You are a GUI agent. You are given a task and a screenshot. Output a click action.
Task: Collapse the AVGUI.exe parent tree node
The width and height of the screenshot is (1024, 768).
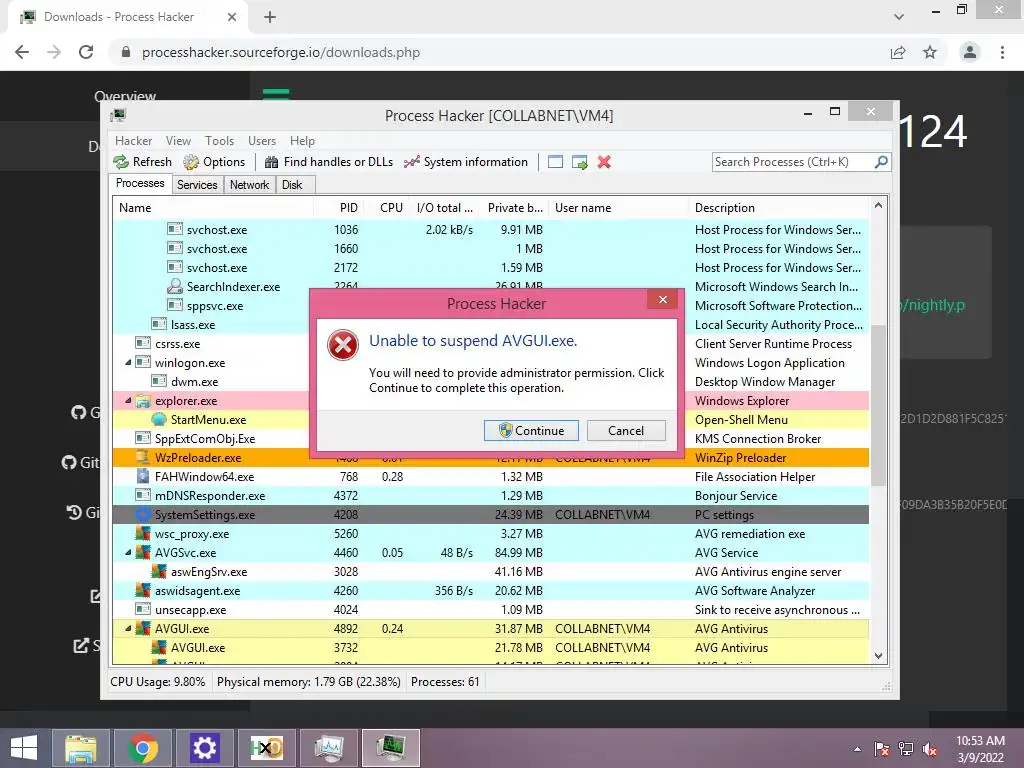tap(128, 628)
